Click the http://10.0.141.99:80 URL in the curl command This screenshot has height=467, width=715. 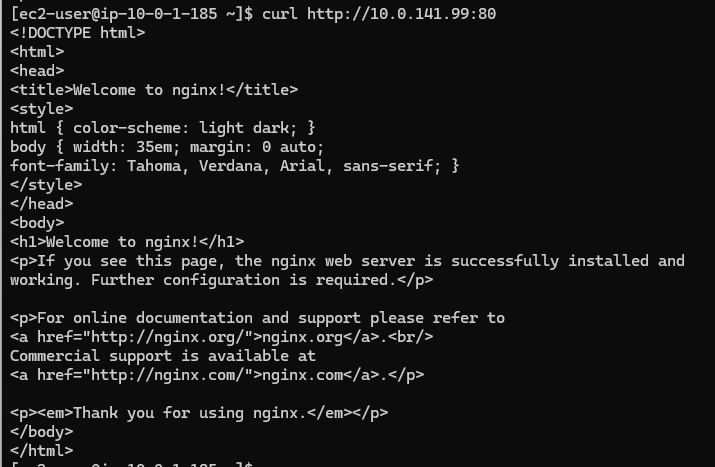click(x=401, y=13)
